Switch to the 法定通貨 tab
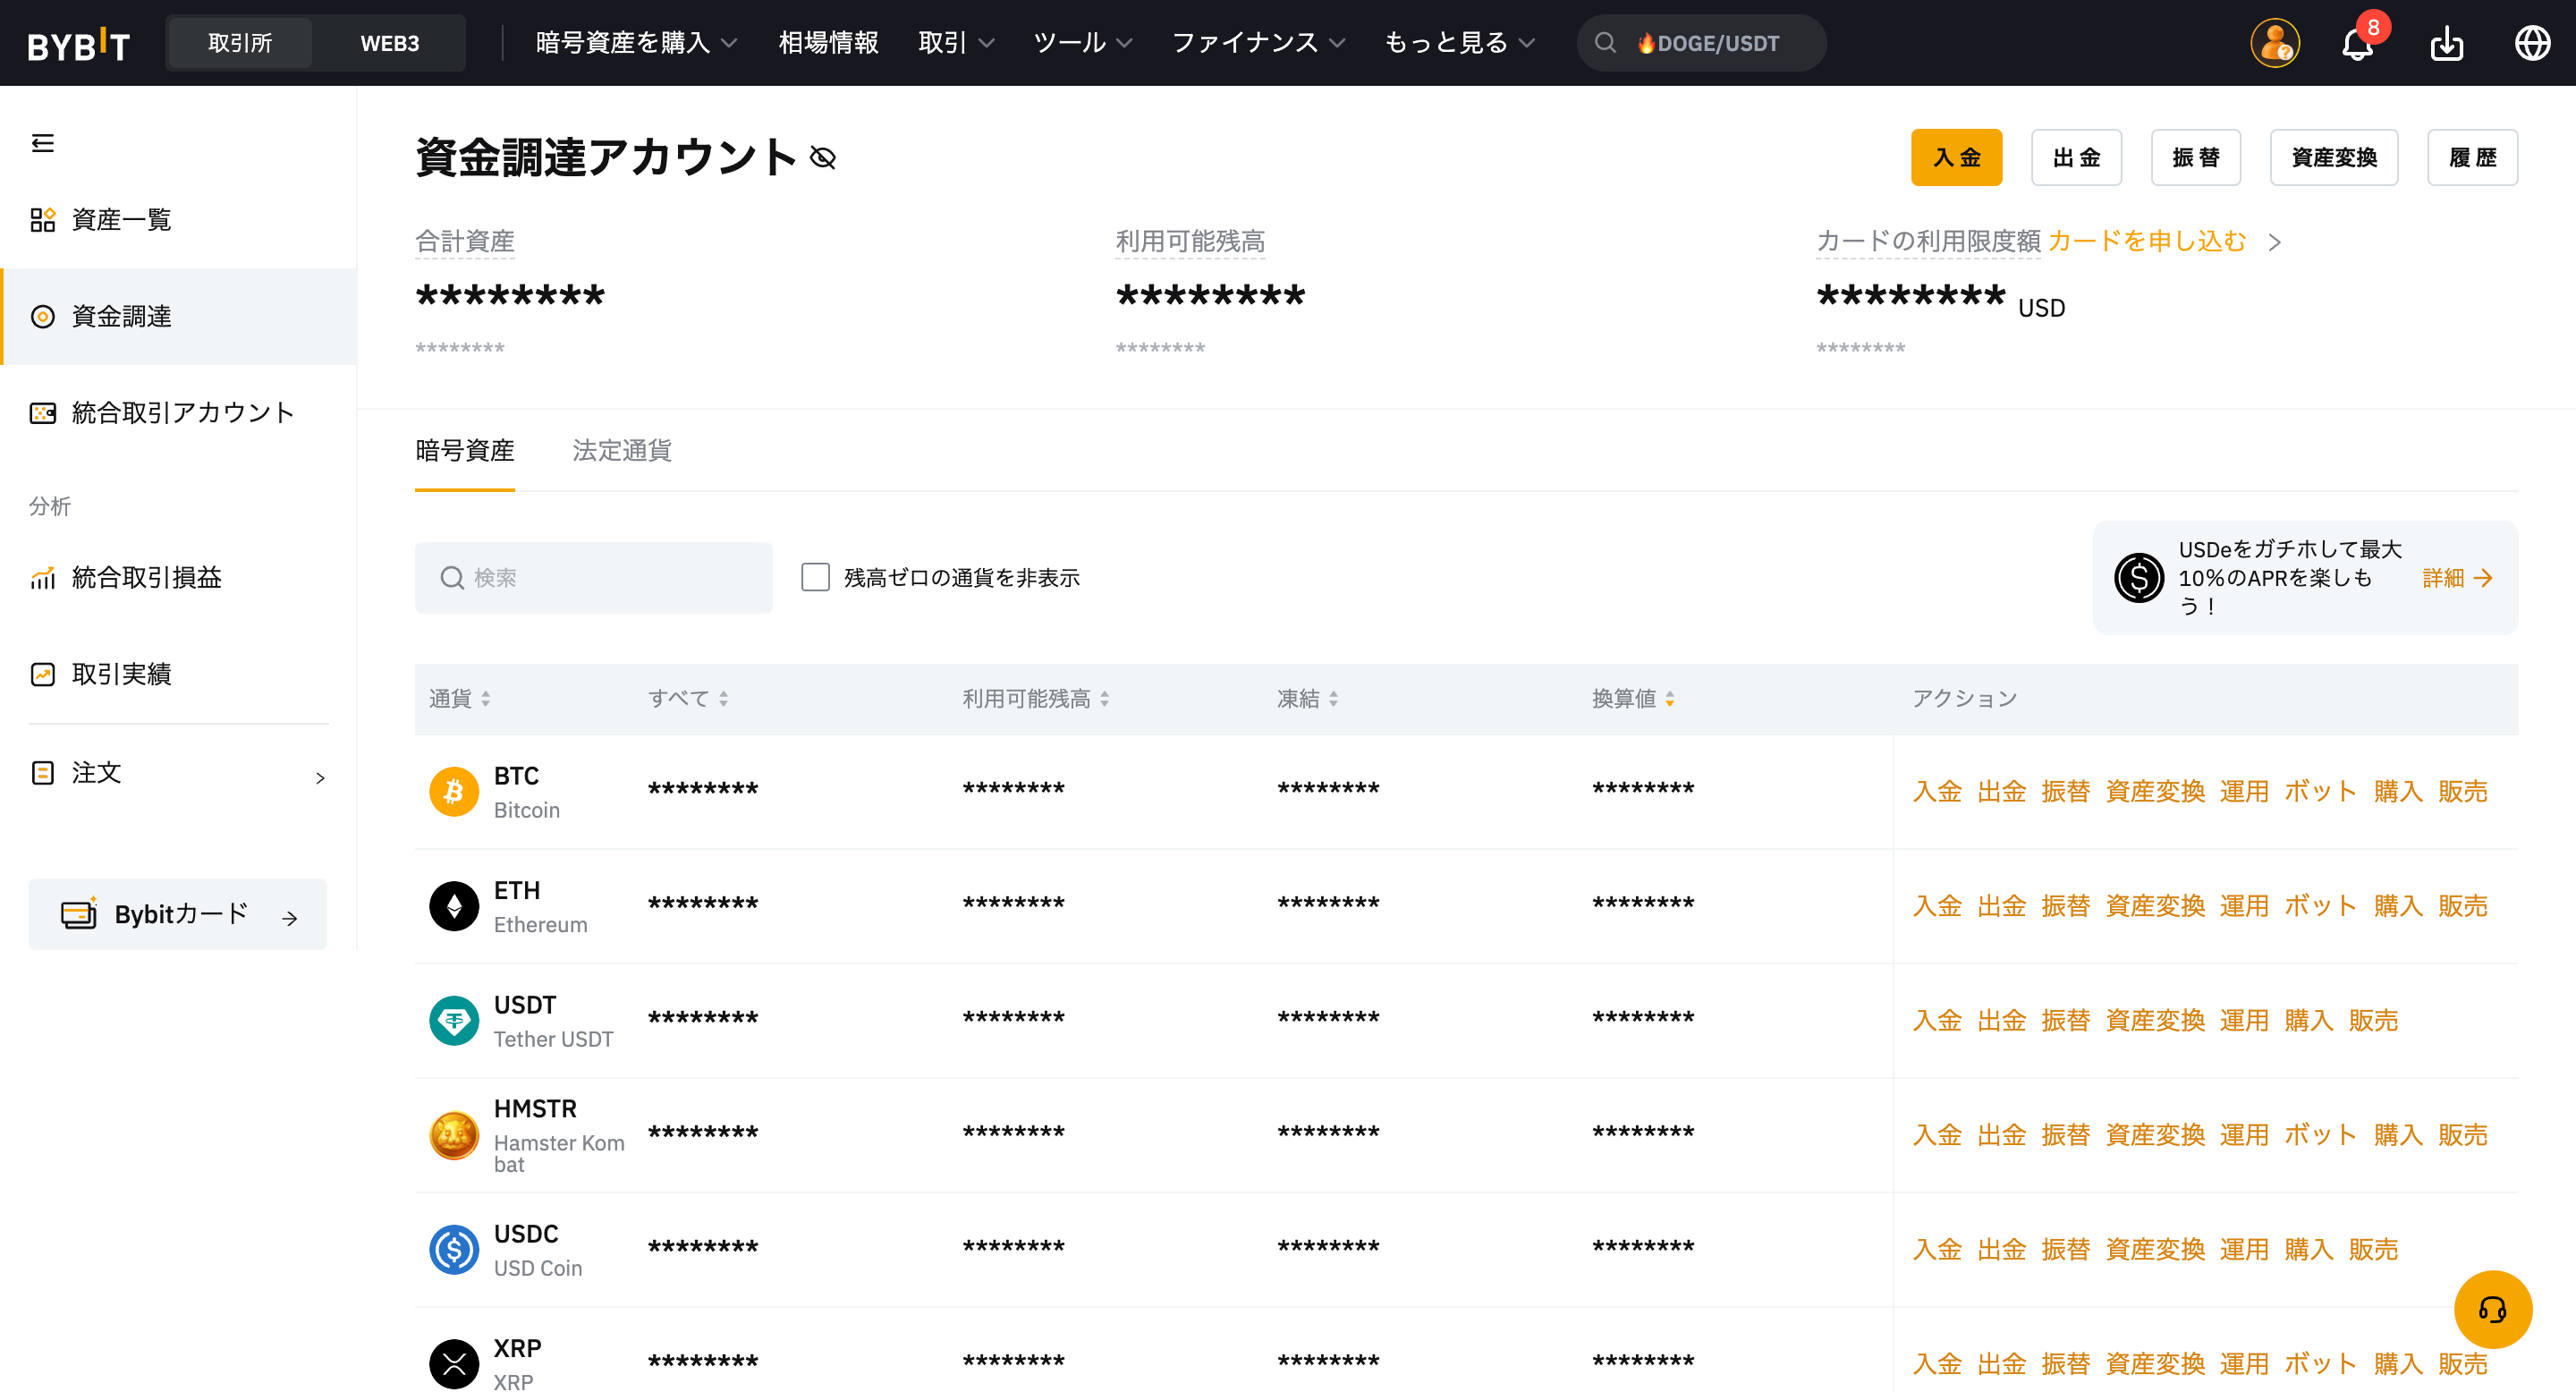The width and height of the screenshot is (2576, 1392). click(x=620, y=451)
